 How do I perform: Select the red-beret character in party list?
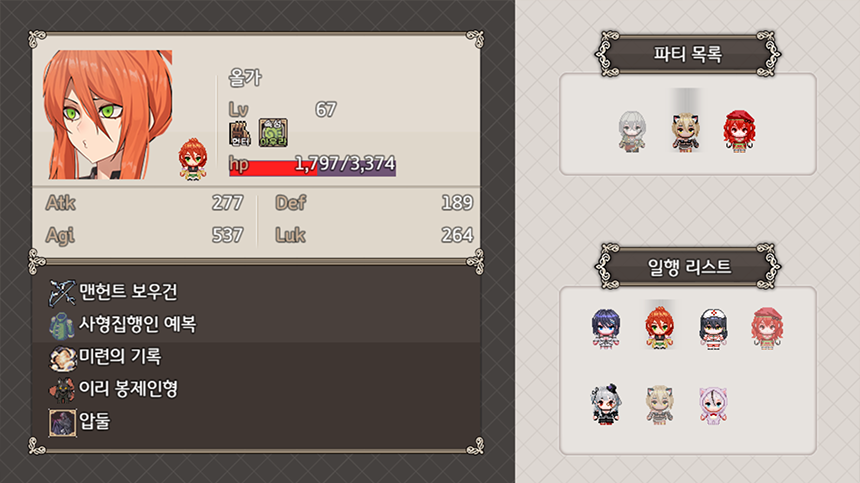point(739,130)
